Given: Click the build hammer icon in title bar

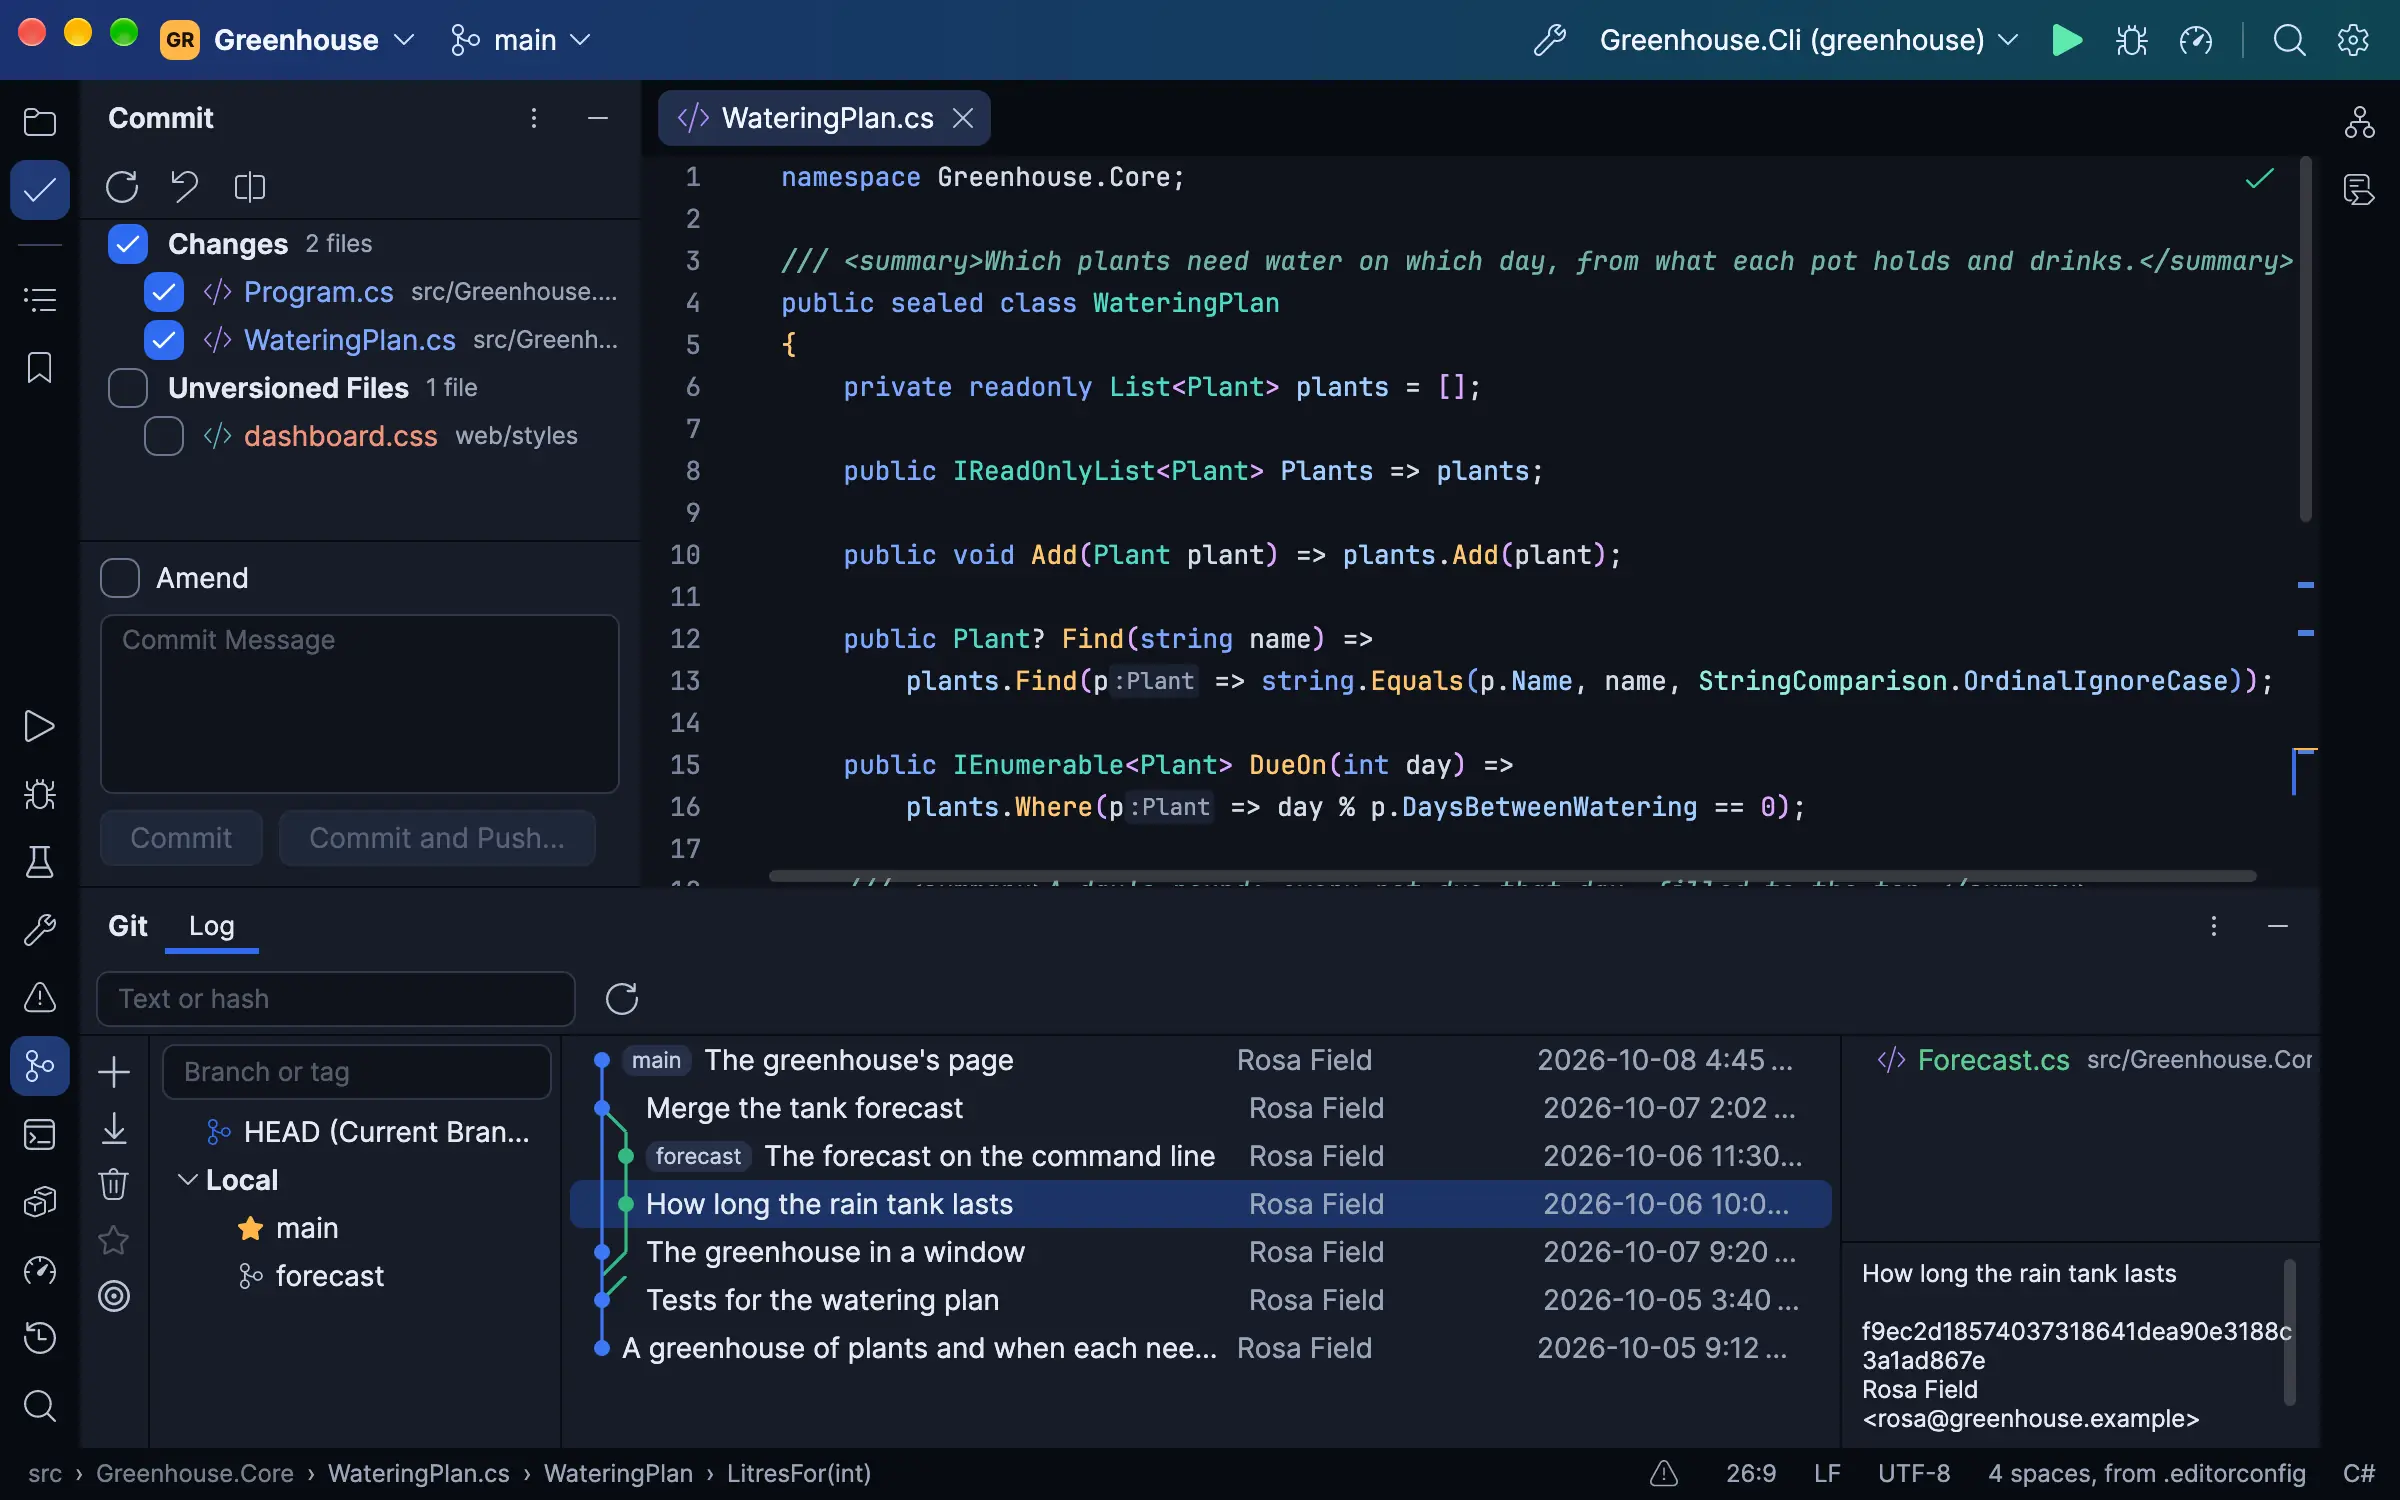Looking at the screenshot, I should [x=1549, y=40].
